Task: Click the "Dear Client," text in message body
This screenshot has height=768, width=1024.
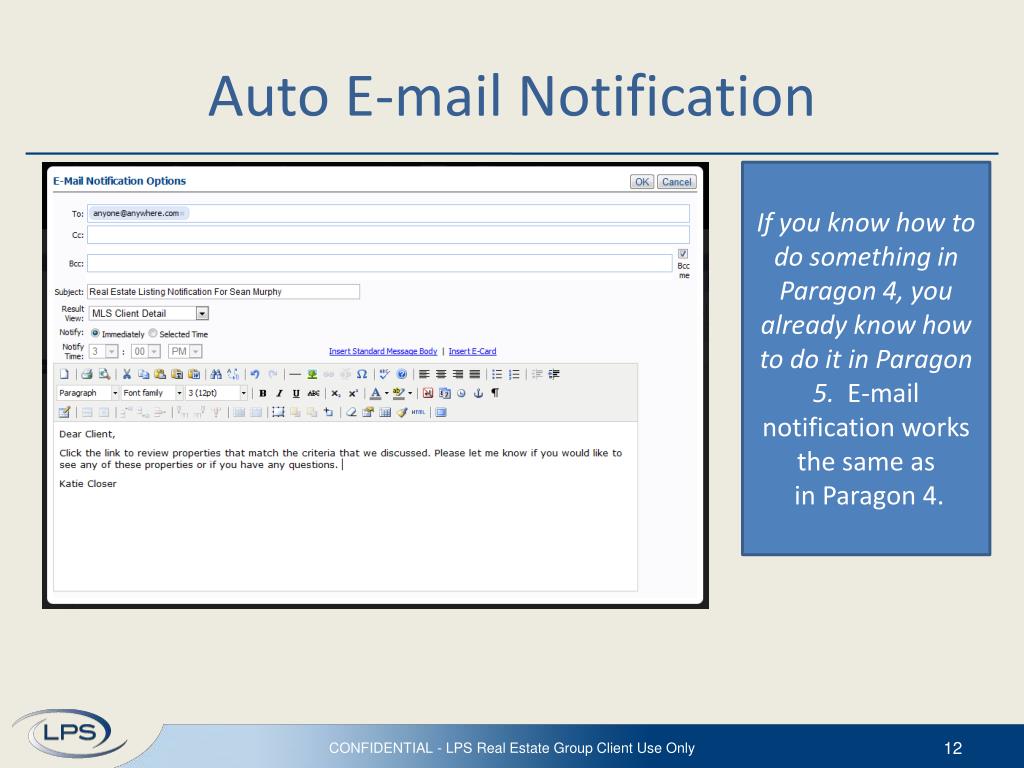Action: coord(87,434)
